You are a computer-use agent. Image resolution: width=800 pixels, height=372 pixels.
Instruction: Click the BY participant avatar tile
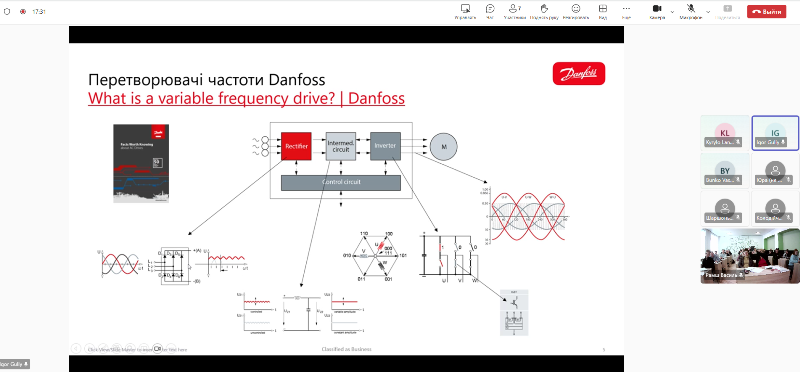point(724,170)
